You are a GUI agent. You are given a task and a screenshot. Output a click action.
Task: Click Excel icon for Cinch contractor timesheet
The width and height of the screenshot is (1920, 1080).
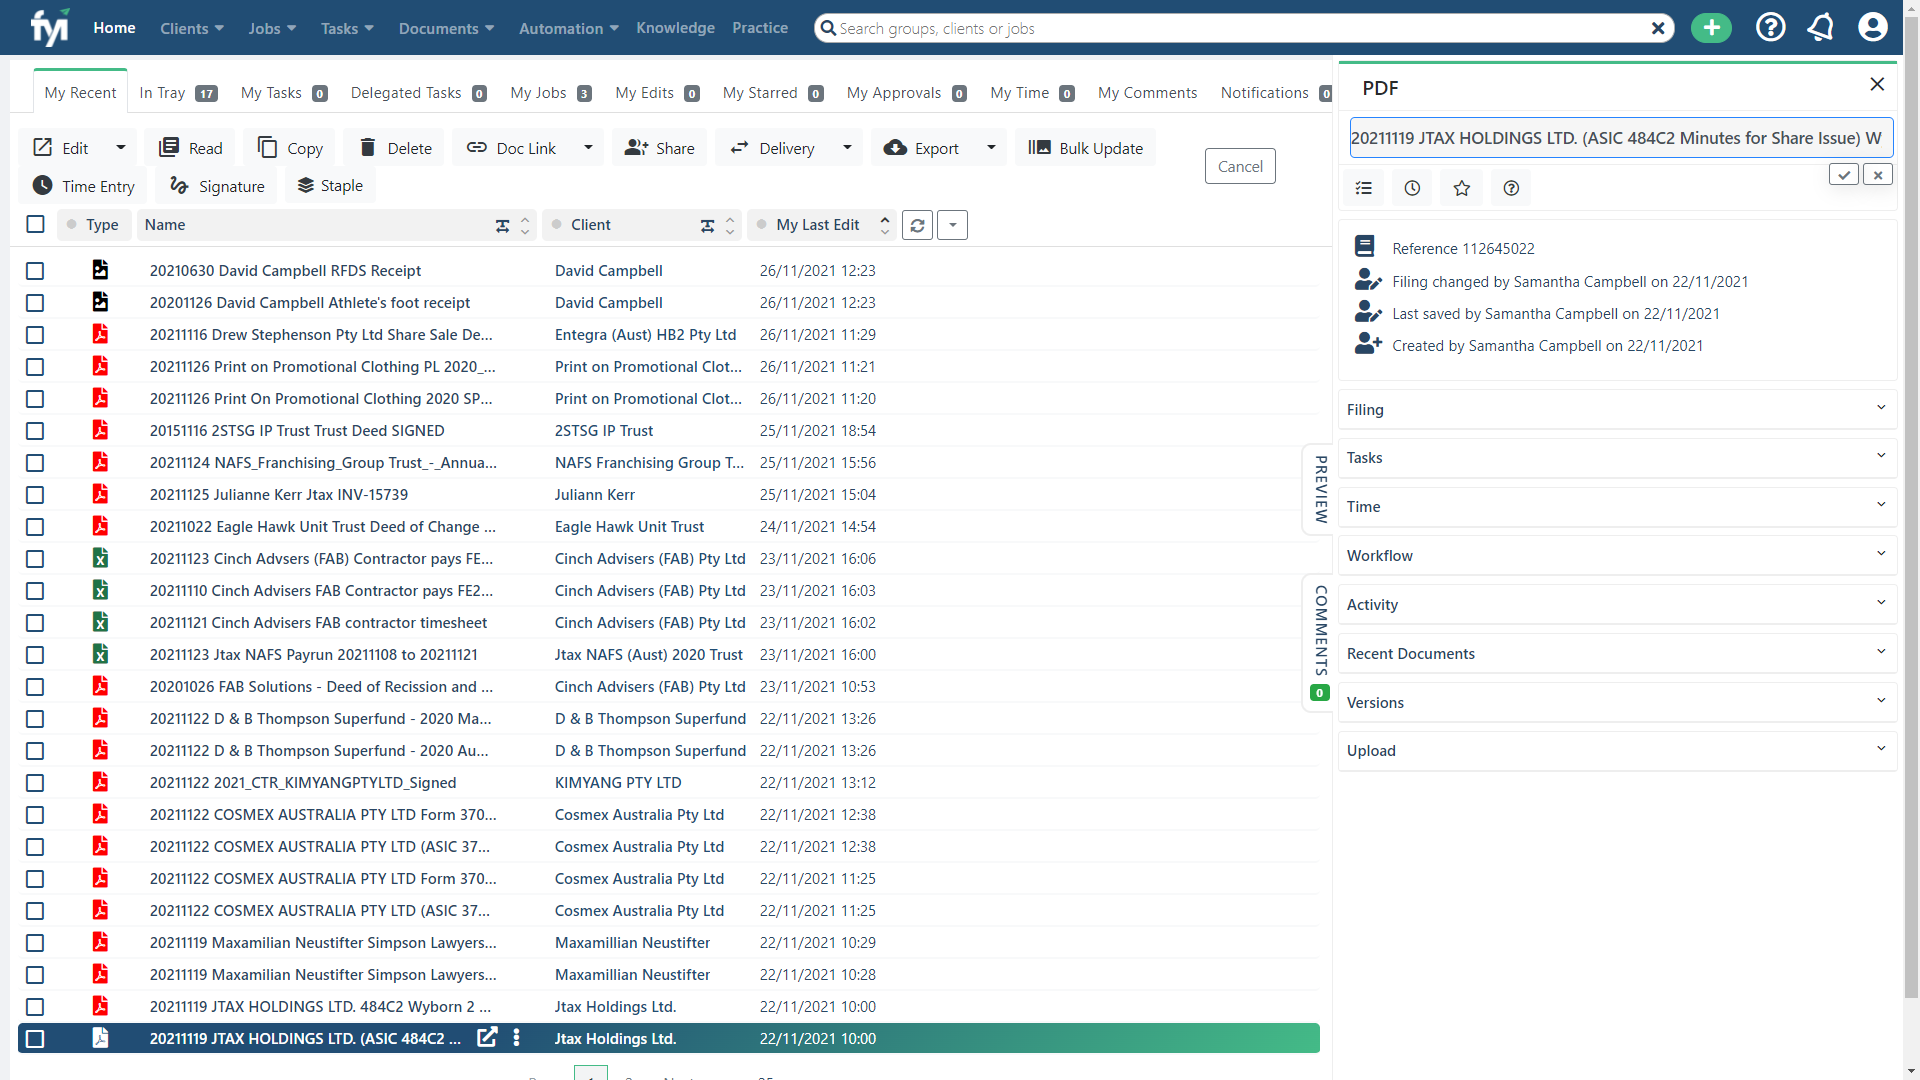(100, 622)
